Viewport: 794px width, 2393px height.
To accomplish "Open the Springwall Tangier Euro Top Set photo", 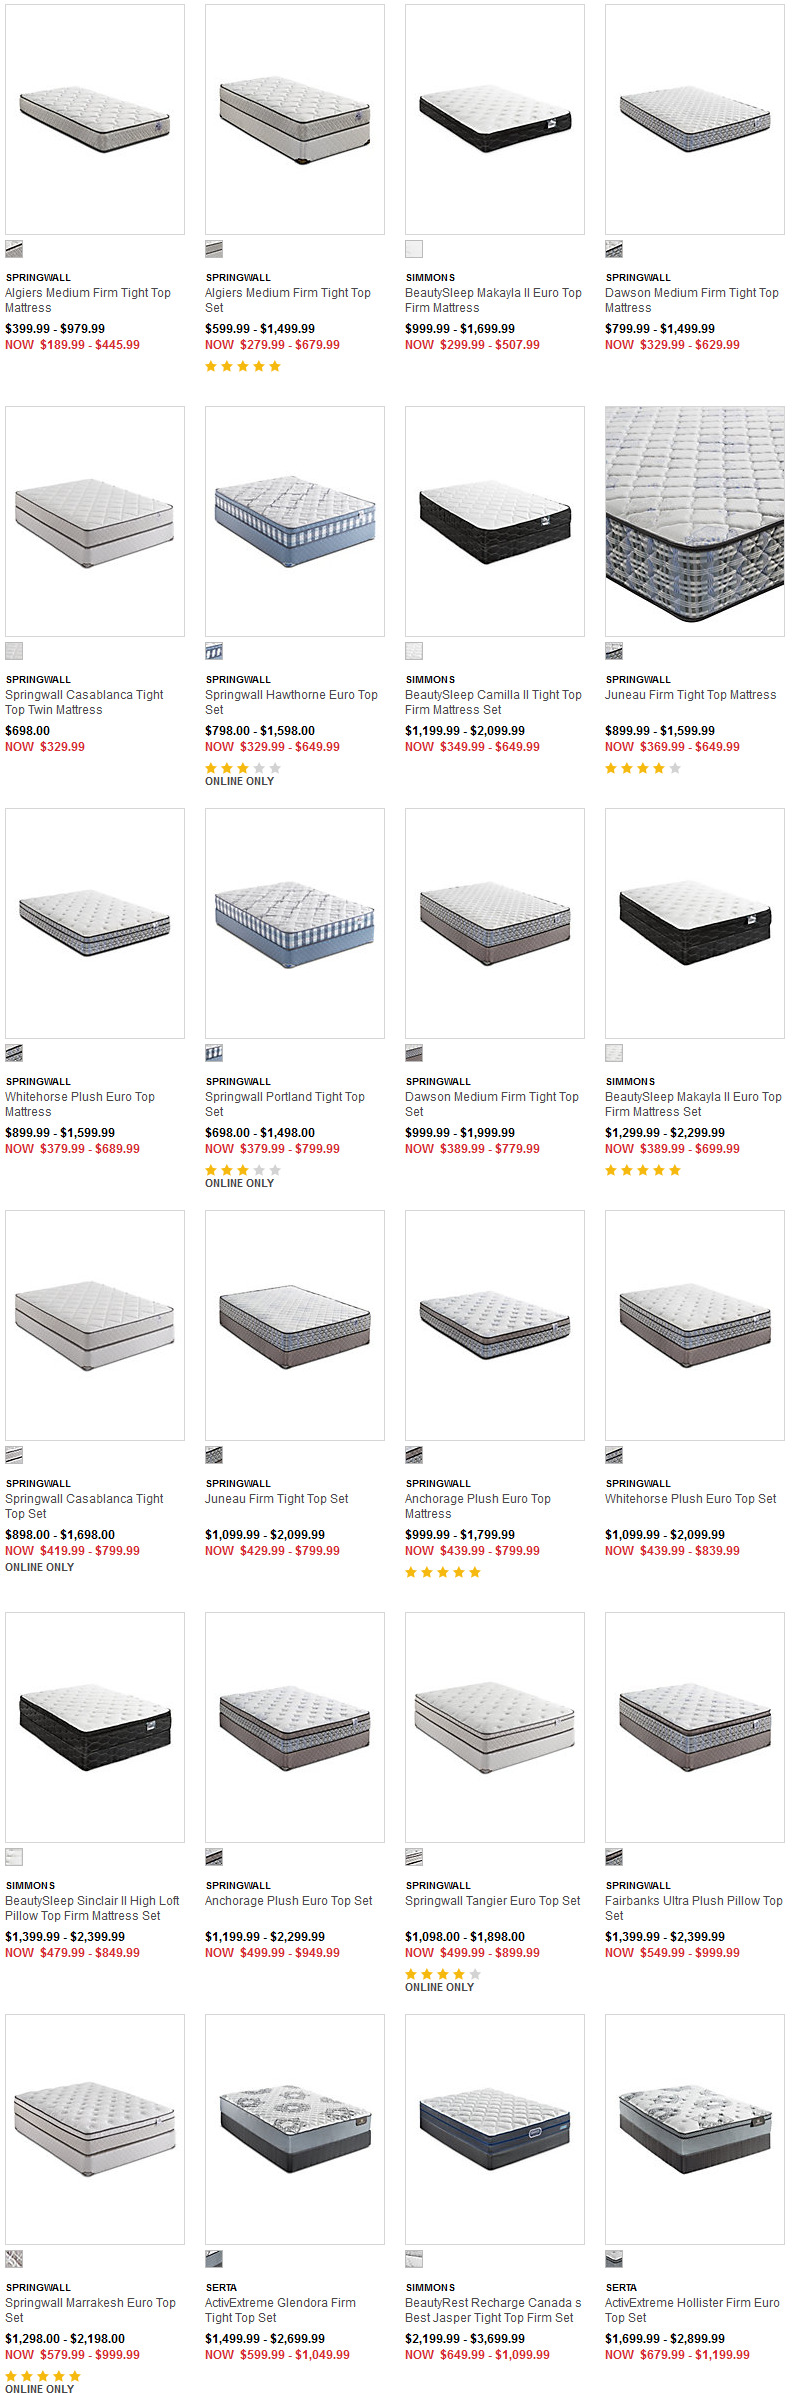I will [x=495, y=1727].
